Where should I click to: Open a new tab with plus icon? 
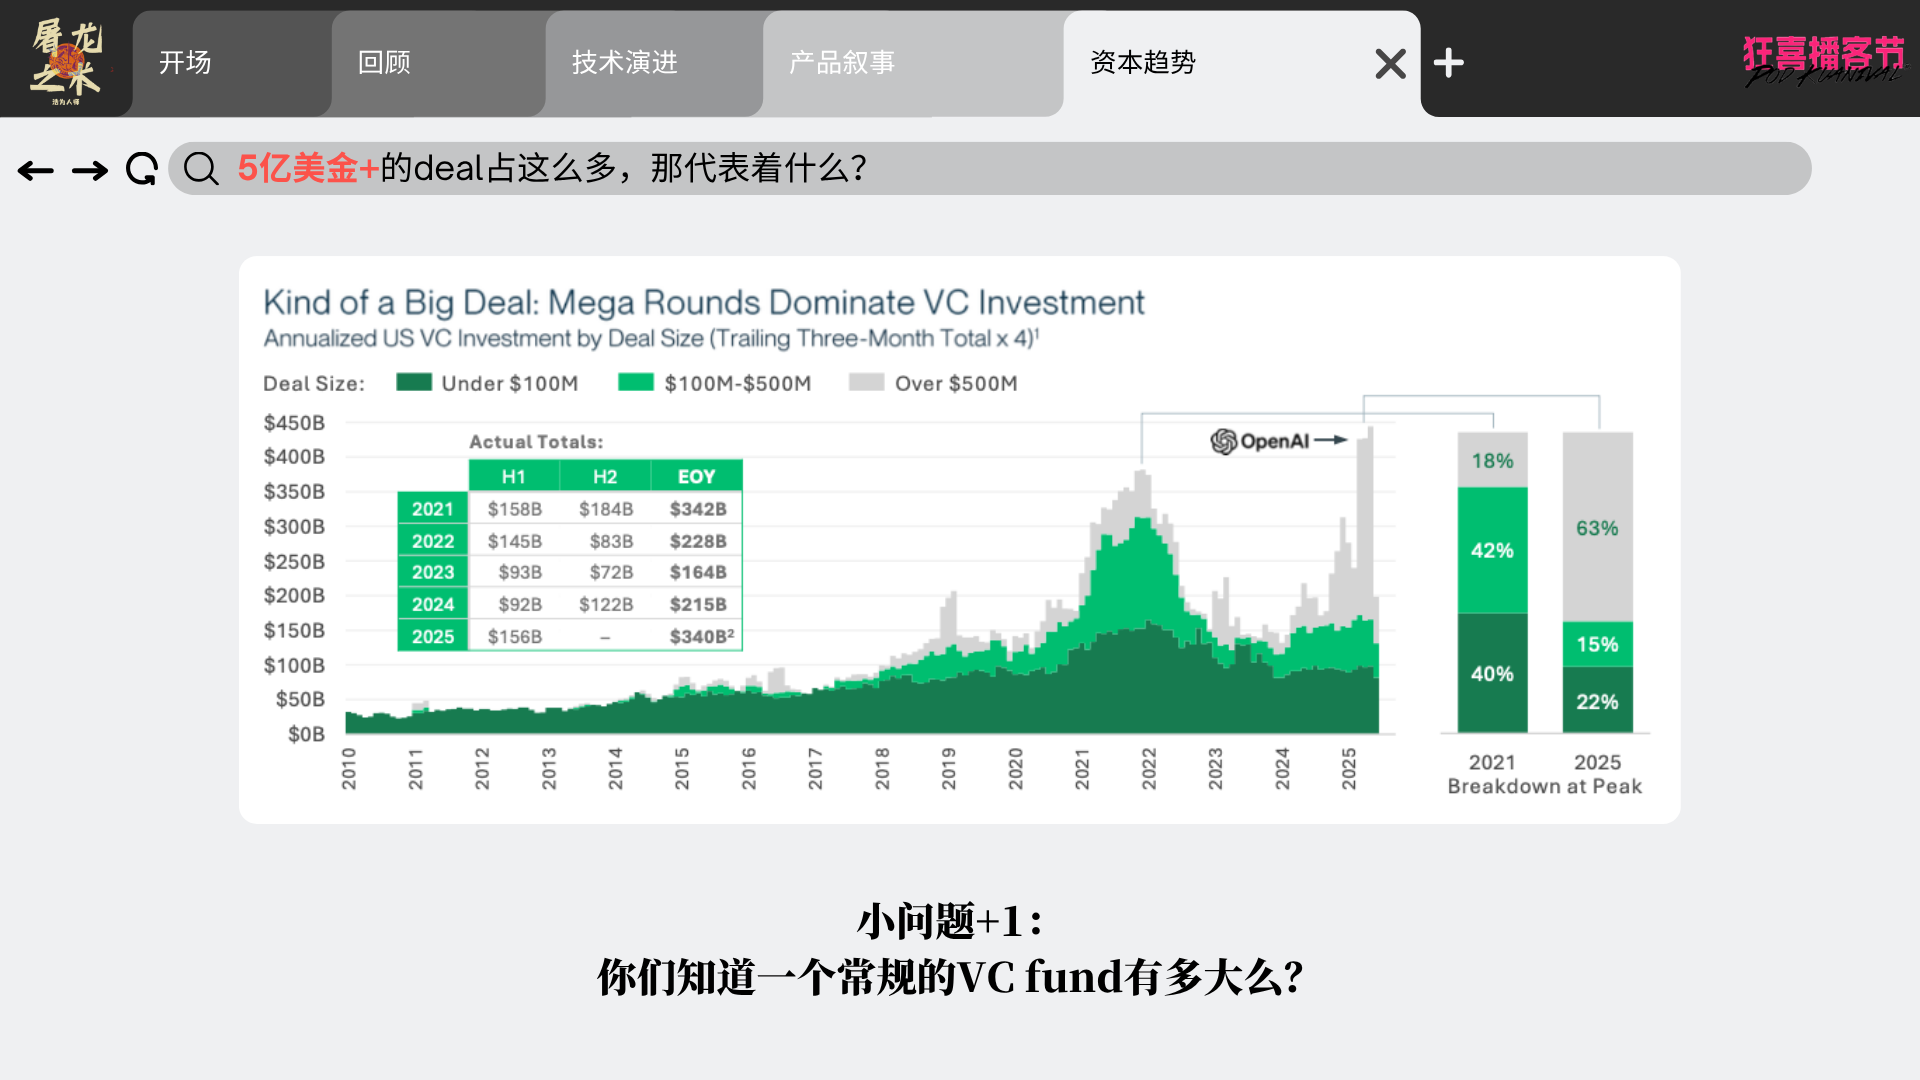pos(1448,63)
